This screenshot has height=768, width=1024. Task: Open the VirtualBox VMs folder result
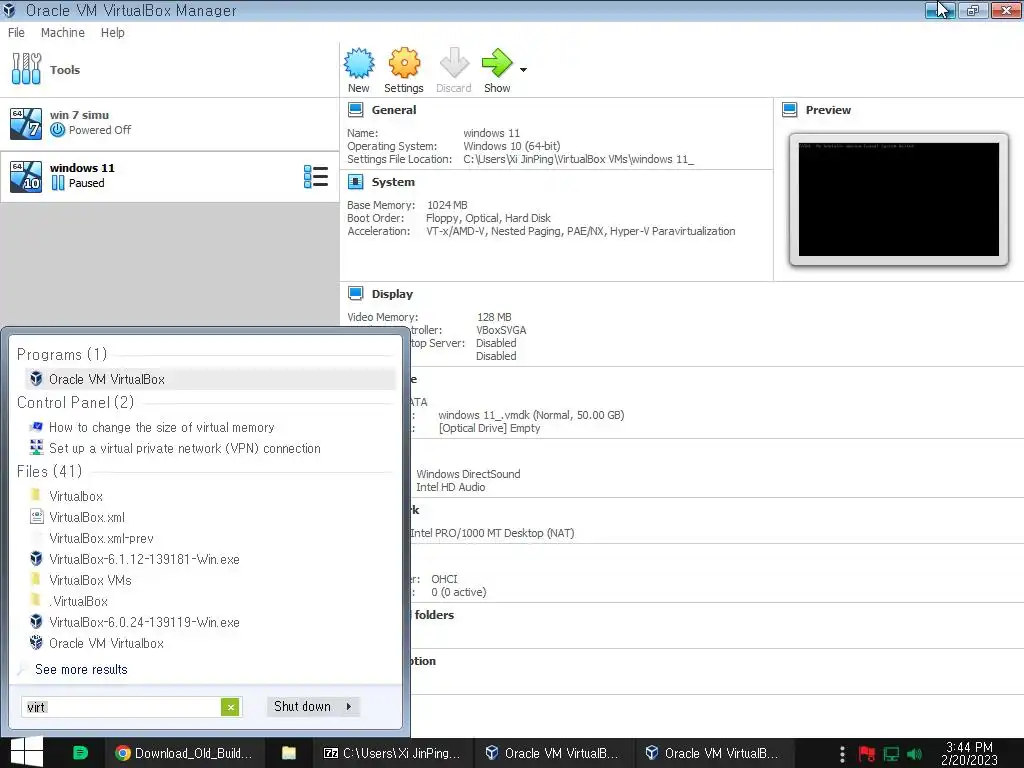tap(90, 580)
